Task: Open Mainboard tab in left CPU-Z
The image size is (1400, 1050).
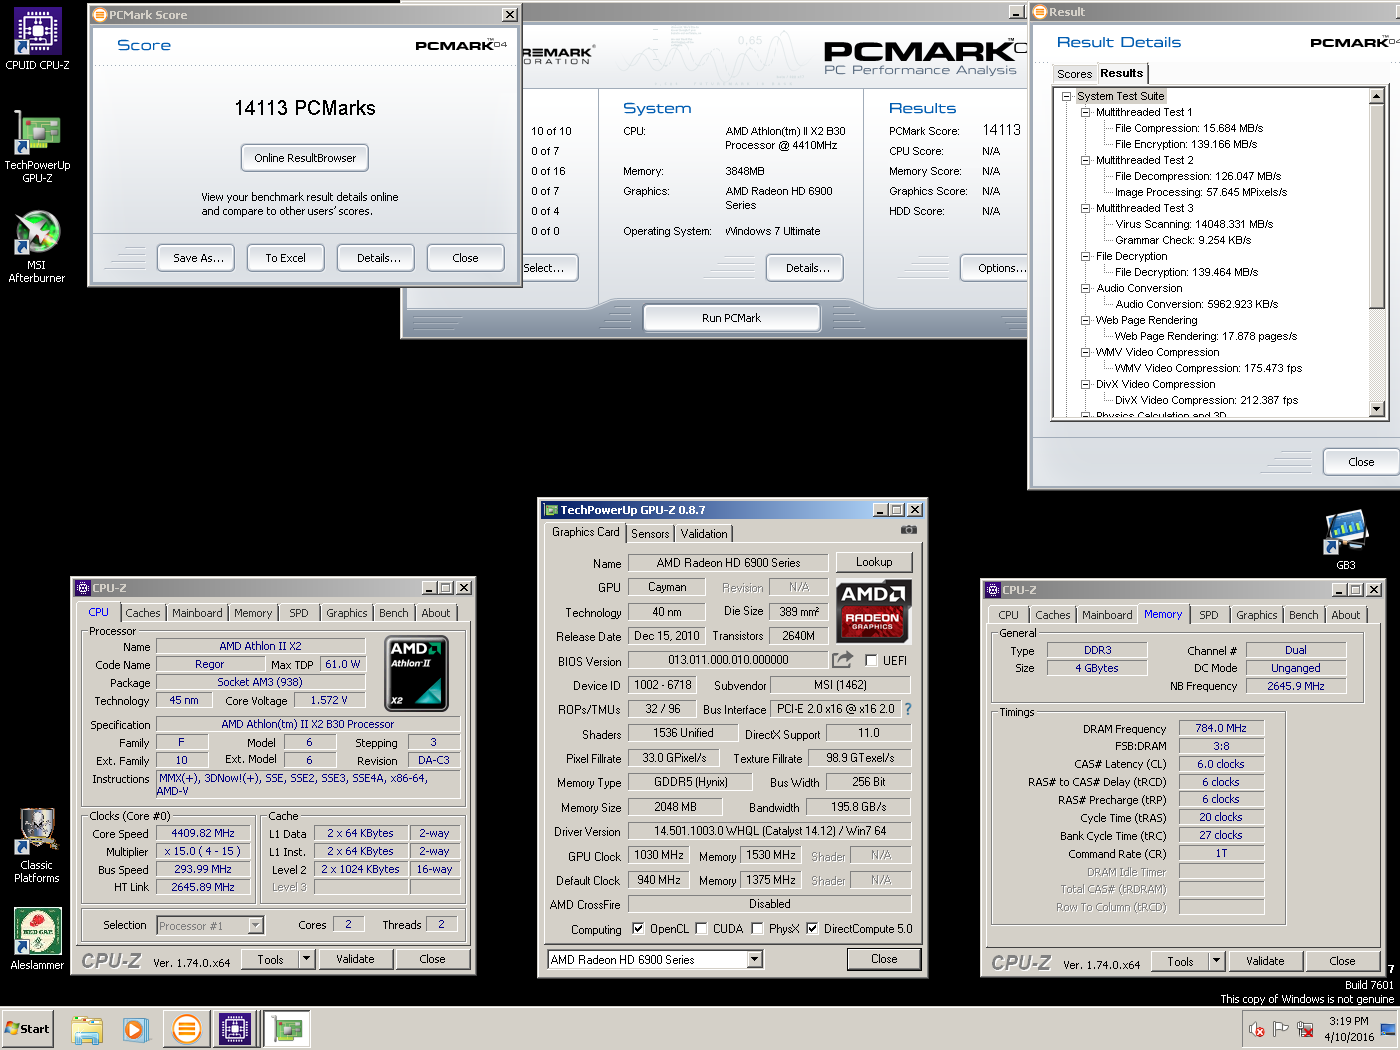Action: (x=197, y=613)
